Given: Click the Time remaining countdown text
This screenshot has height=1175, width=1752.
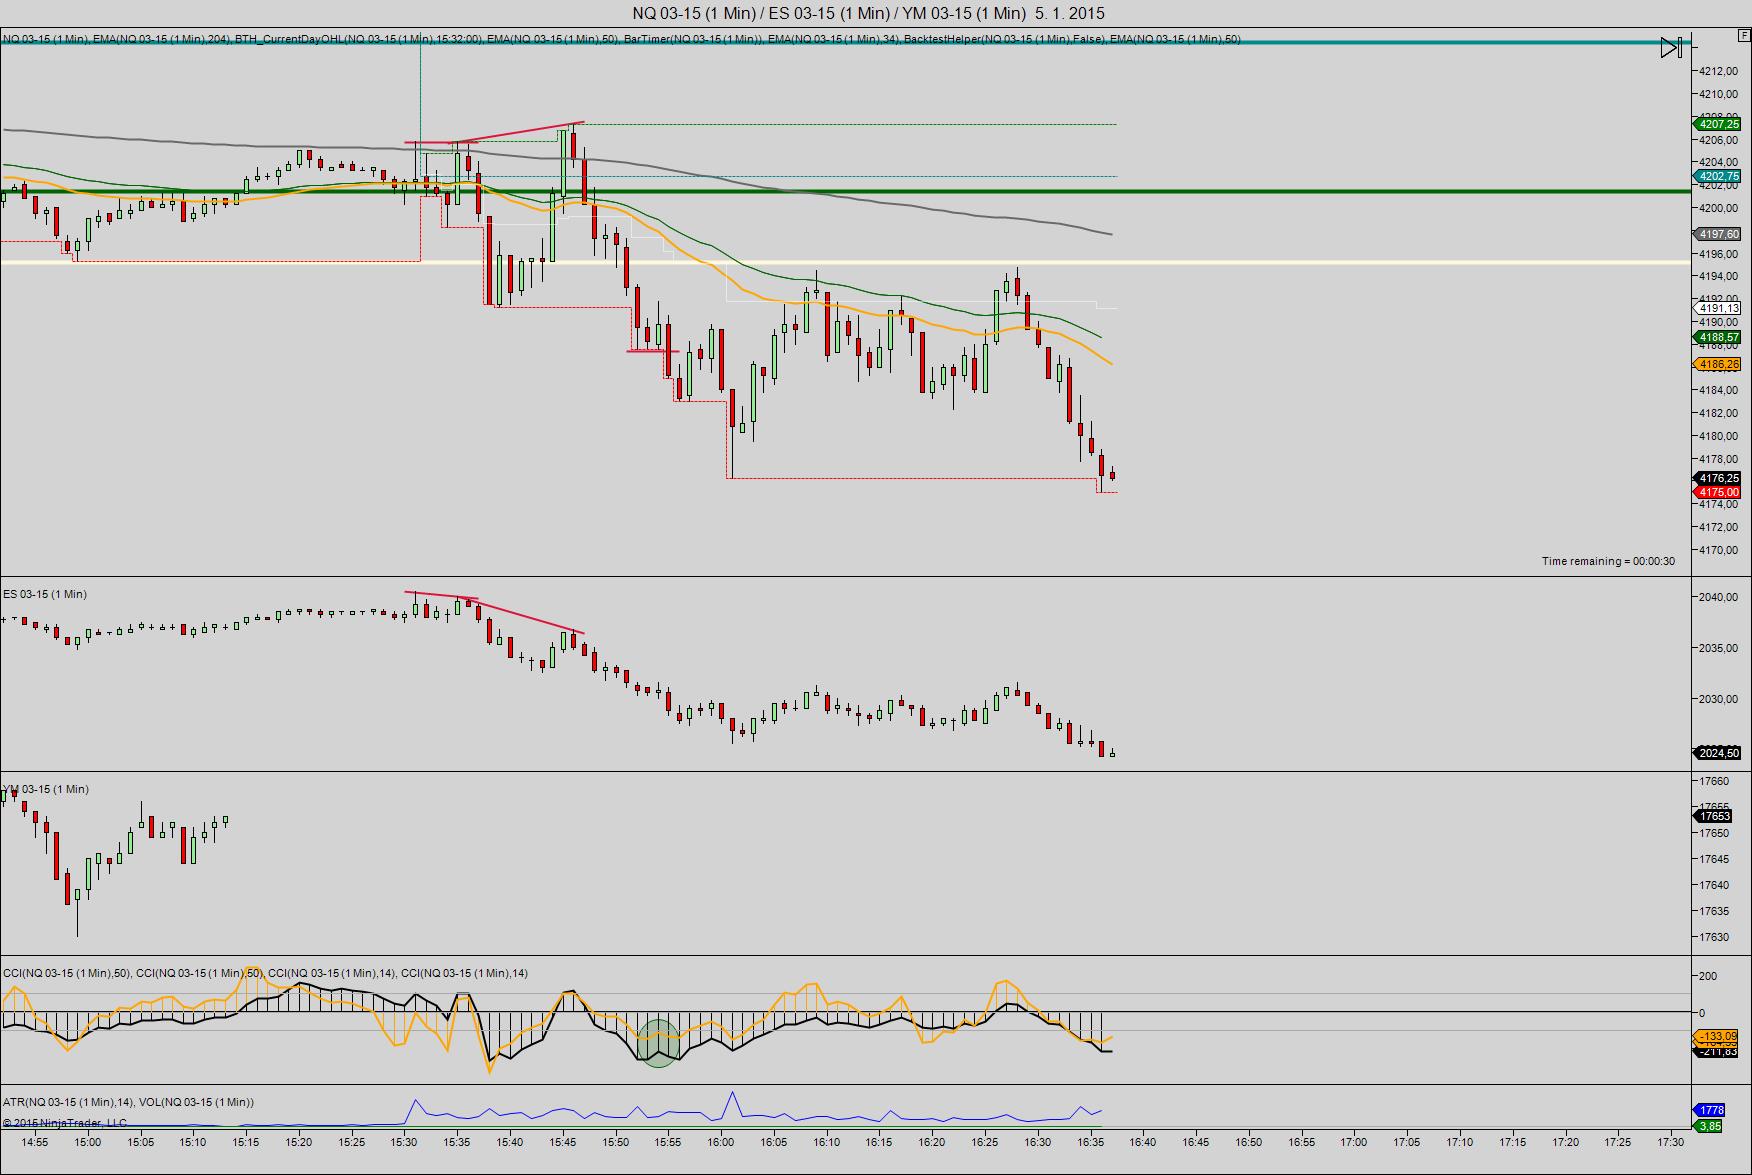Looking at the screenshot, I should (x=1608, y=561).
